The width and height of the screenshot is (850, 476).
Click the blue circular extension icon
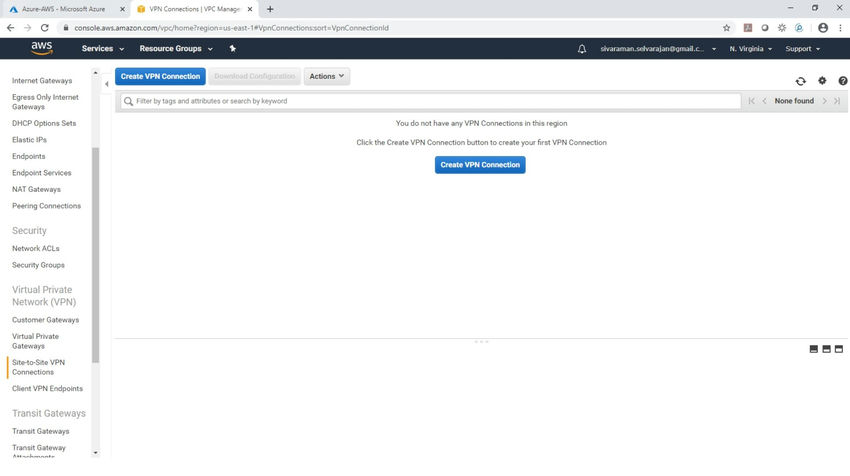[799, 28]
